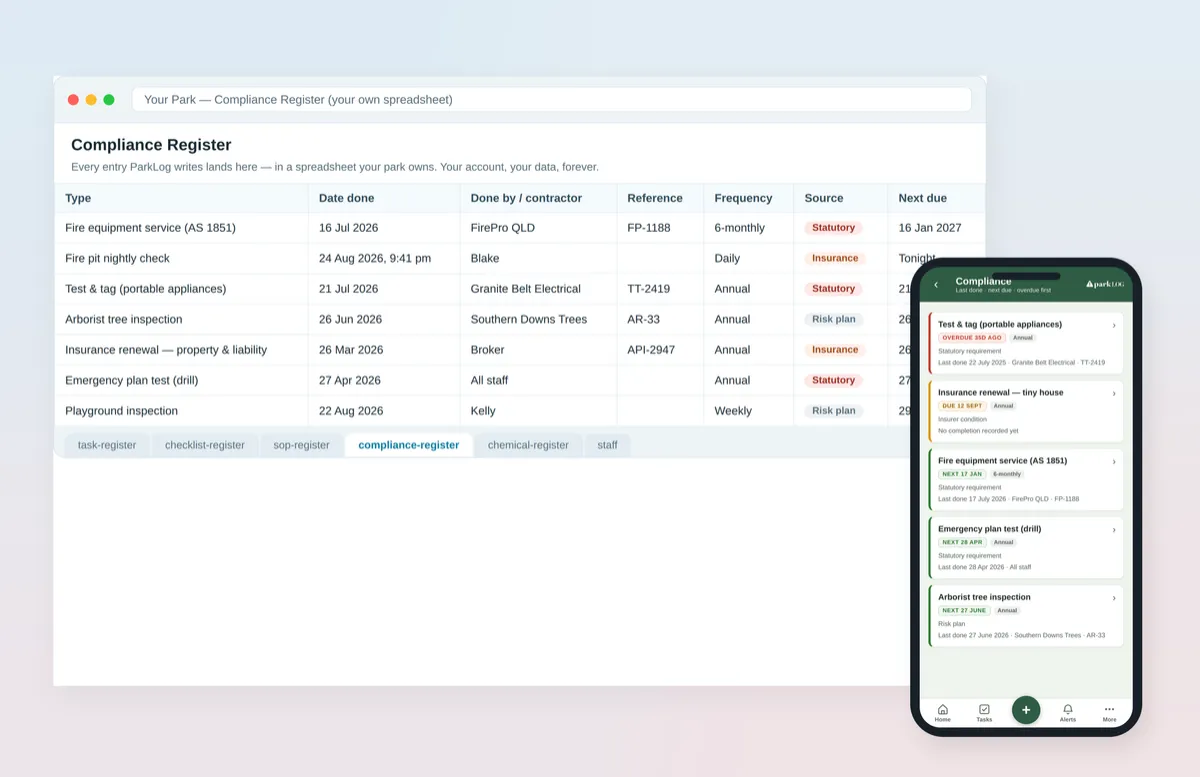Expand Fire equipment service card chevron
The width and height of the screenshot is (1200, 777).
click(1114, 461)
